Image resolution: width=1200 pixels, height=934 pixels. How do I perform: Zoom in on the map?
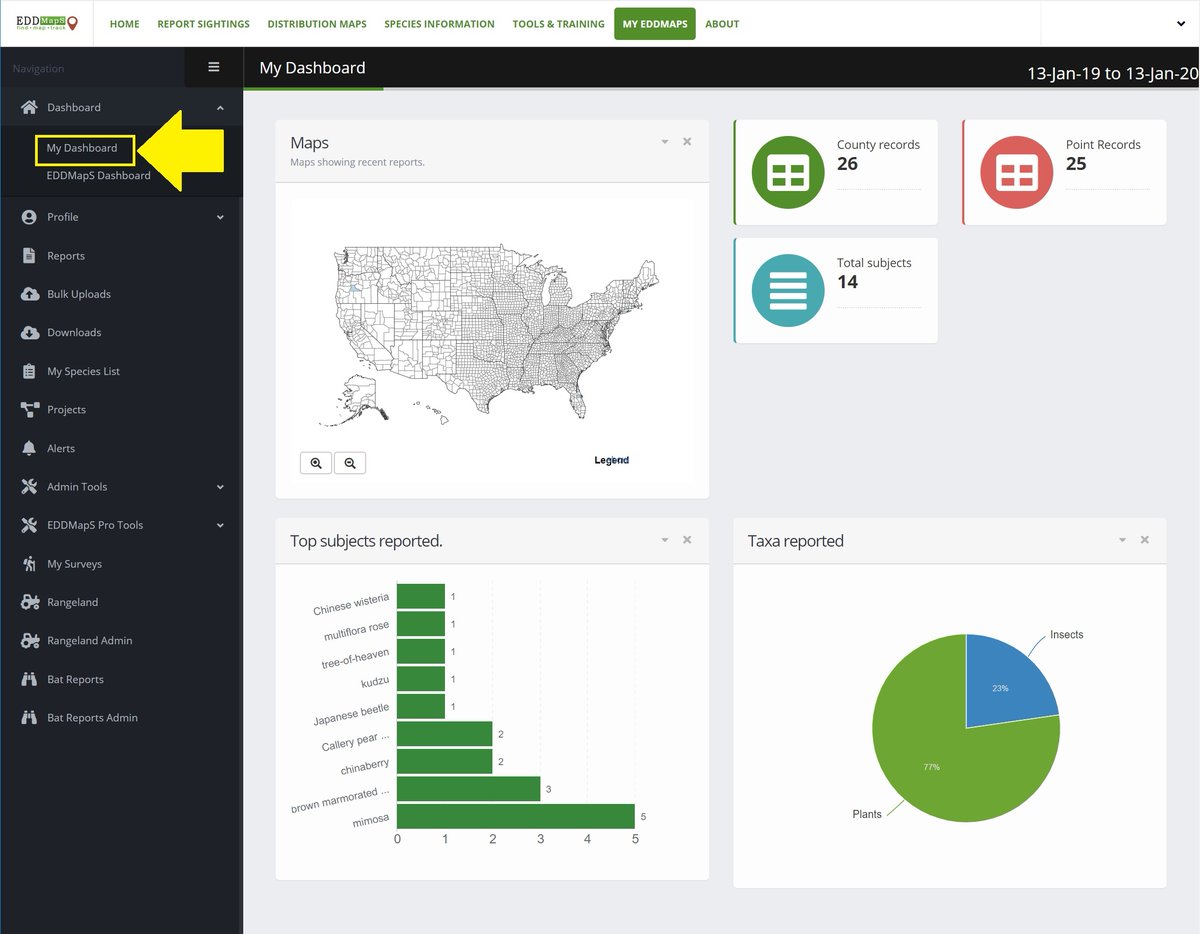tap(316, 463)
